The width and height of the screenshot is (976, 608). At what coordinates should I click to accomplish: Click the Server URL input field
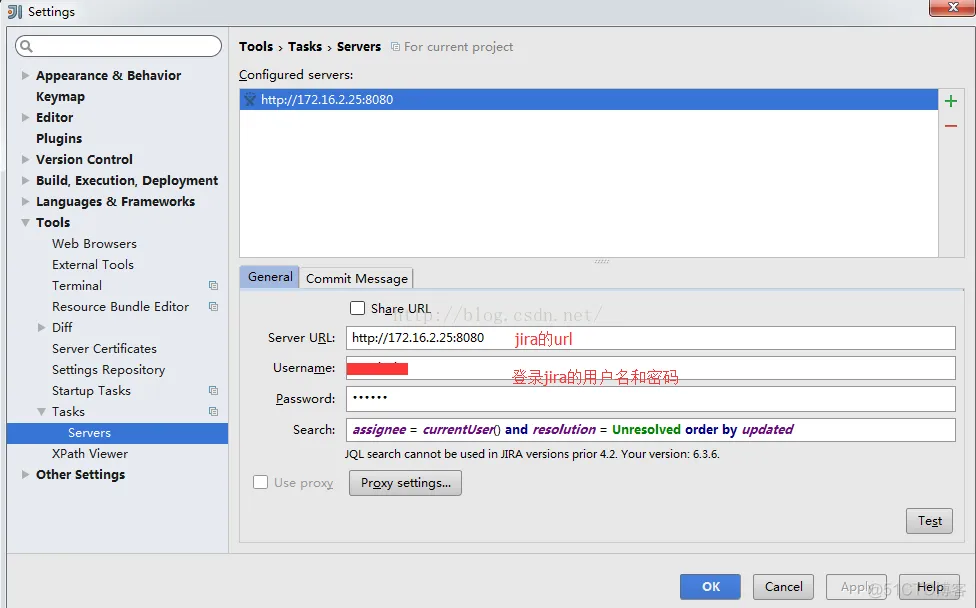[650, 338]
